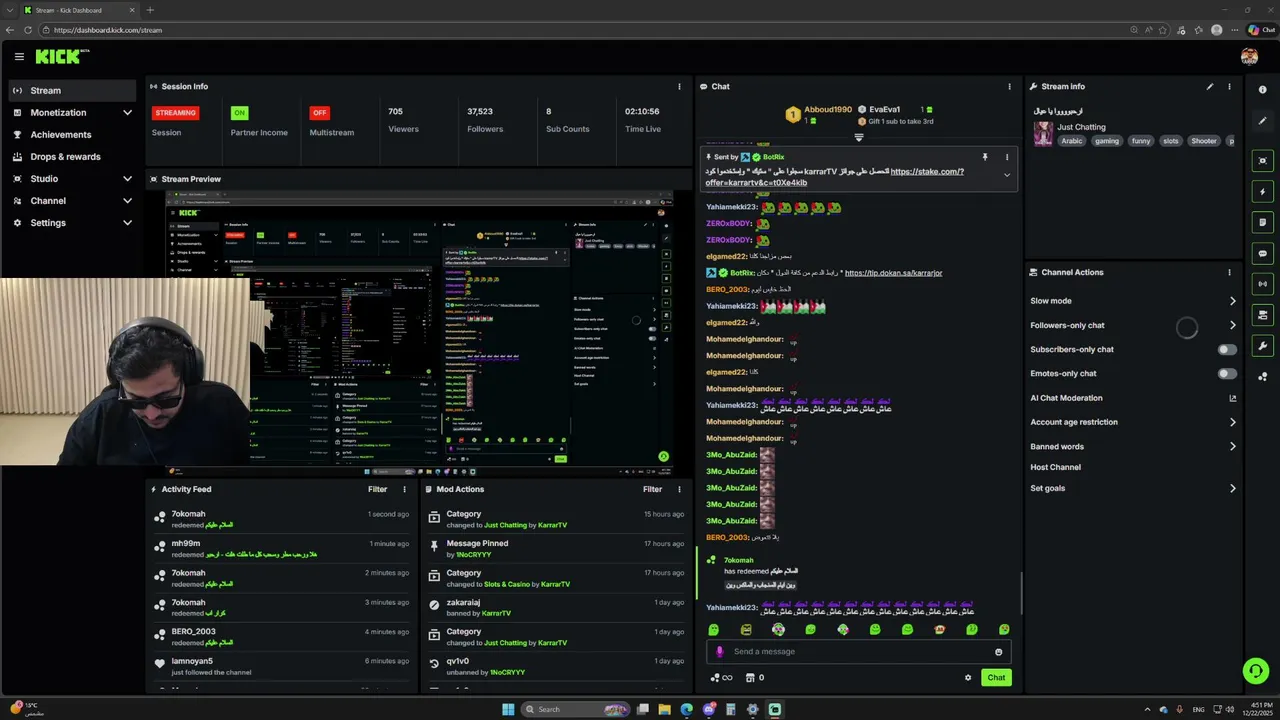1280x720 pixels.
Task: Open File Explorer from taskbar
Action: (x=664, y=710)
